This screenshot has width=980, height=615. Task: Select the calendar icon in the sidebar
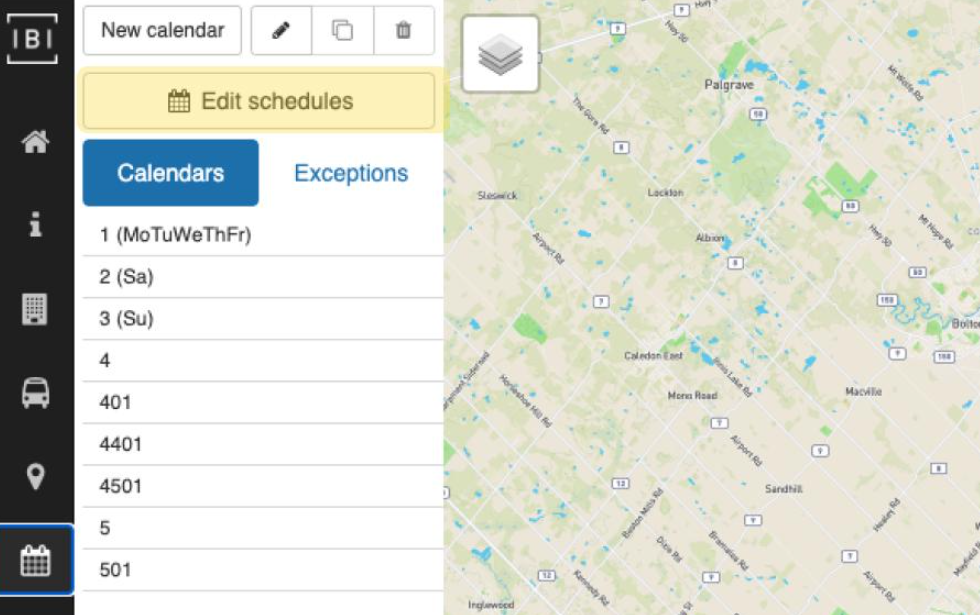[x=36, y=560]
